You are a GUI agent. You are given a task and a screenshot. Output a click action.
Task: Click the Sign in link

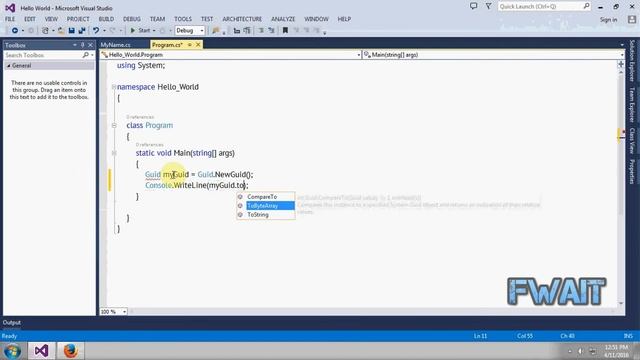pos(608,20)
